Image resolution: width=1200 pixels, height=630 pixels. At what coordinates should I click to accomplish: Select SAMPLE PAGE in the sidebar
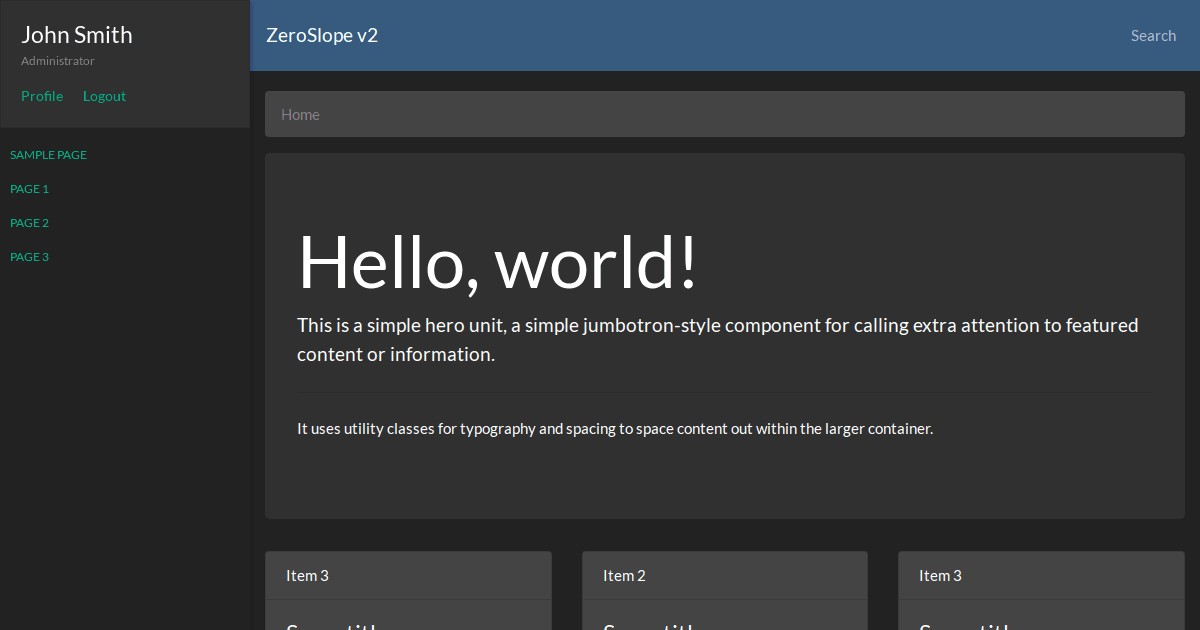[48, 155]
